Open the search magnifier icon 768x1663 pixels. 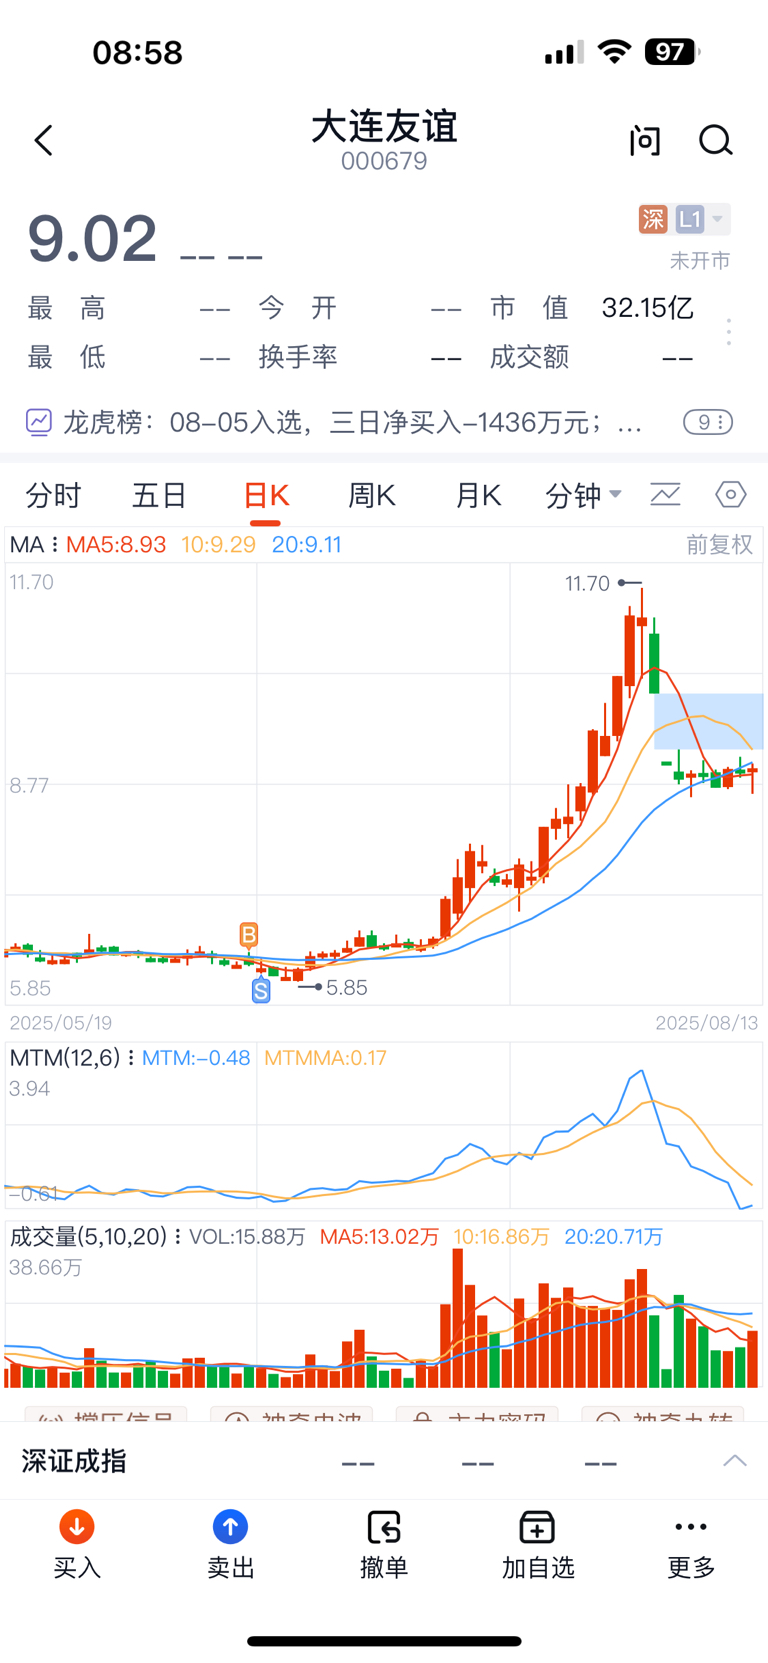(x=716, y=141)
